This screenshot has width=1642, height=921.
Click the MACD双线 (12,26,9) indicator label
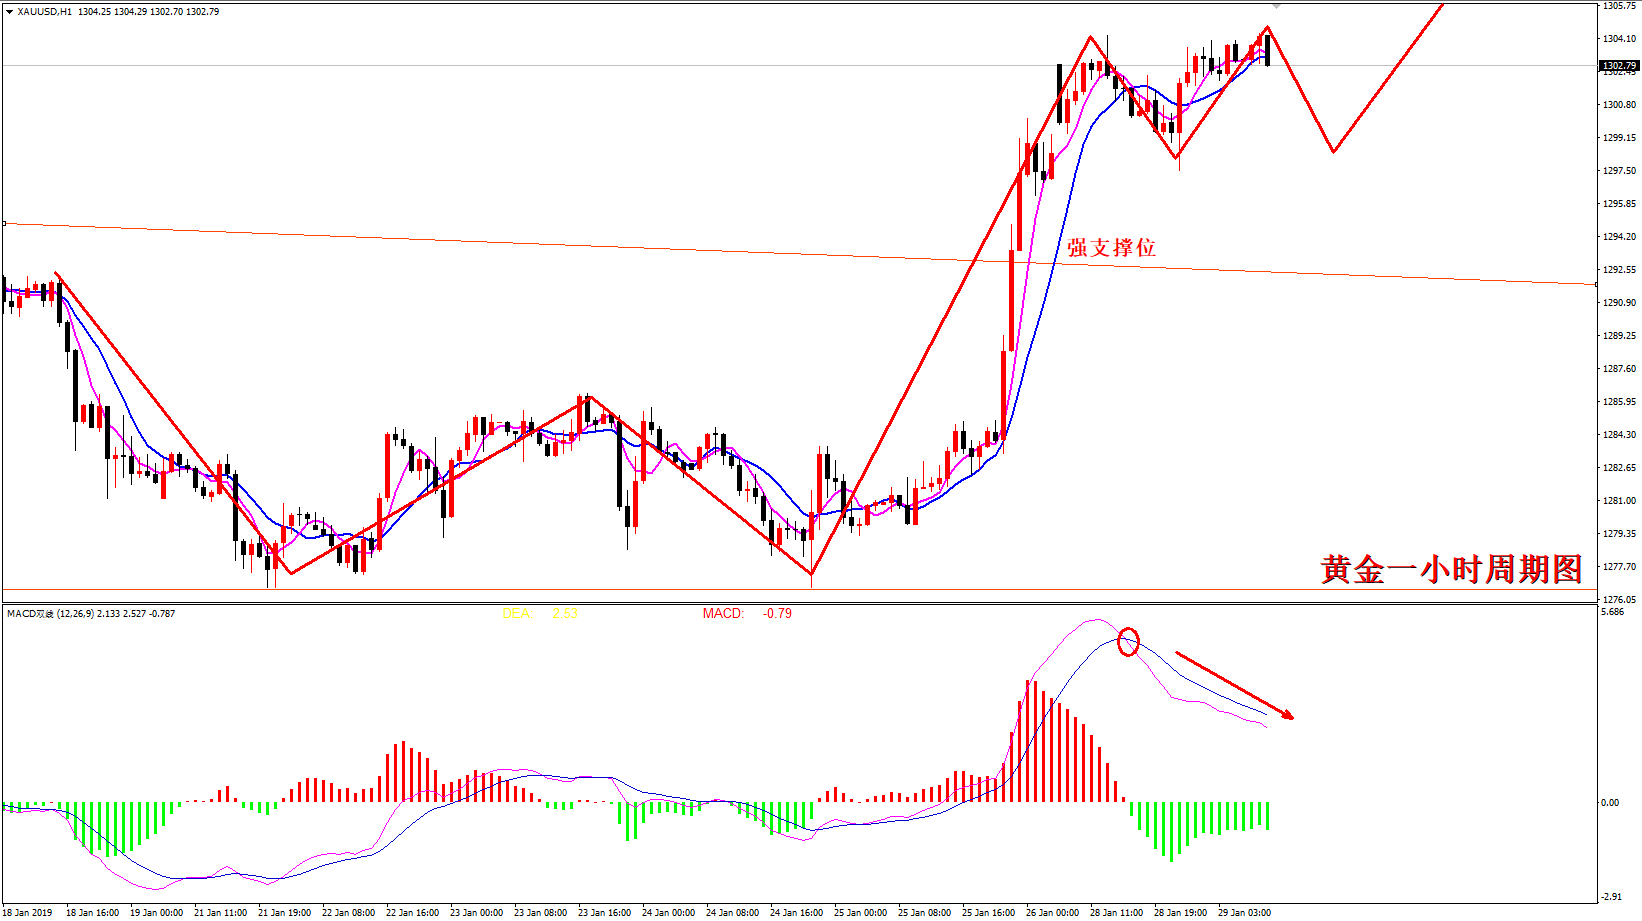(x=50, y=614)
